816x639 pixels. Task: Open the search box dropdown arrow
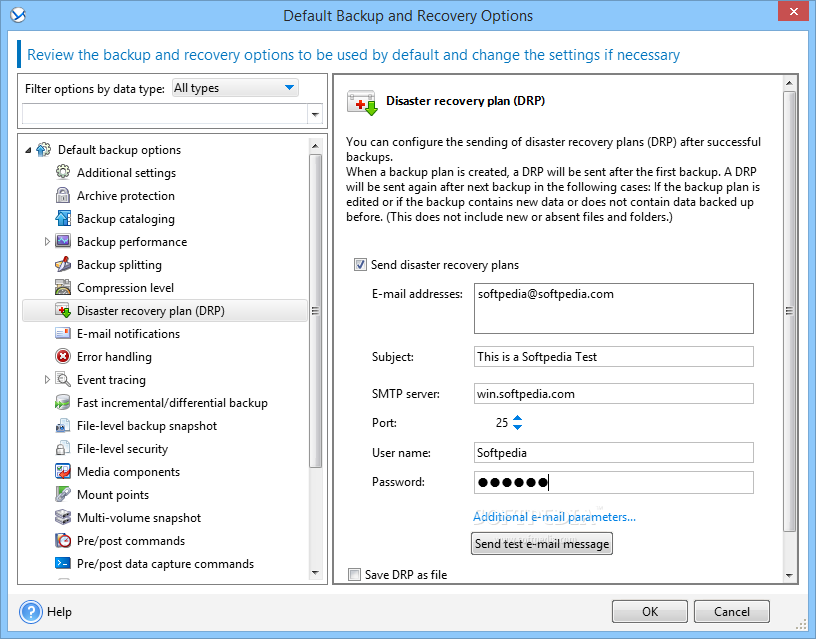coord(315,114)
